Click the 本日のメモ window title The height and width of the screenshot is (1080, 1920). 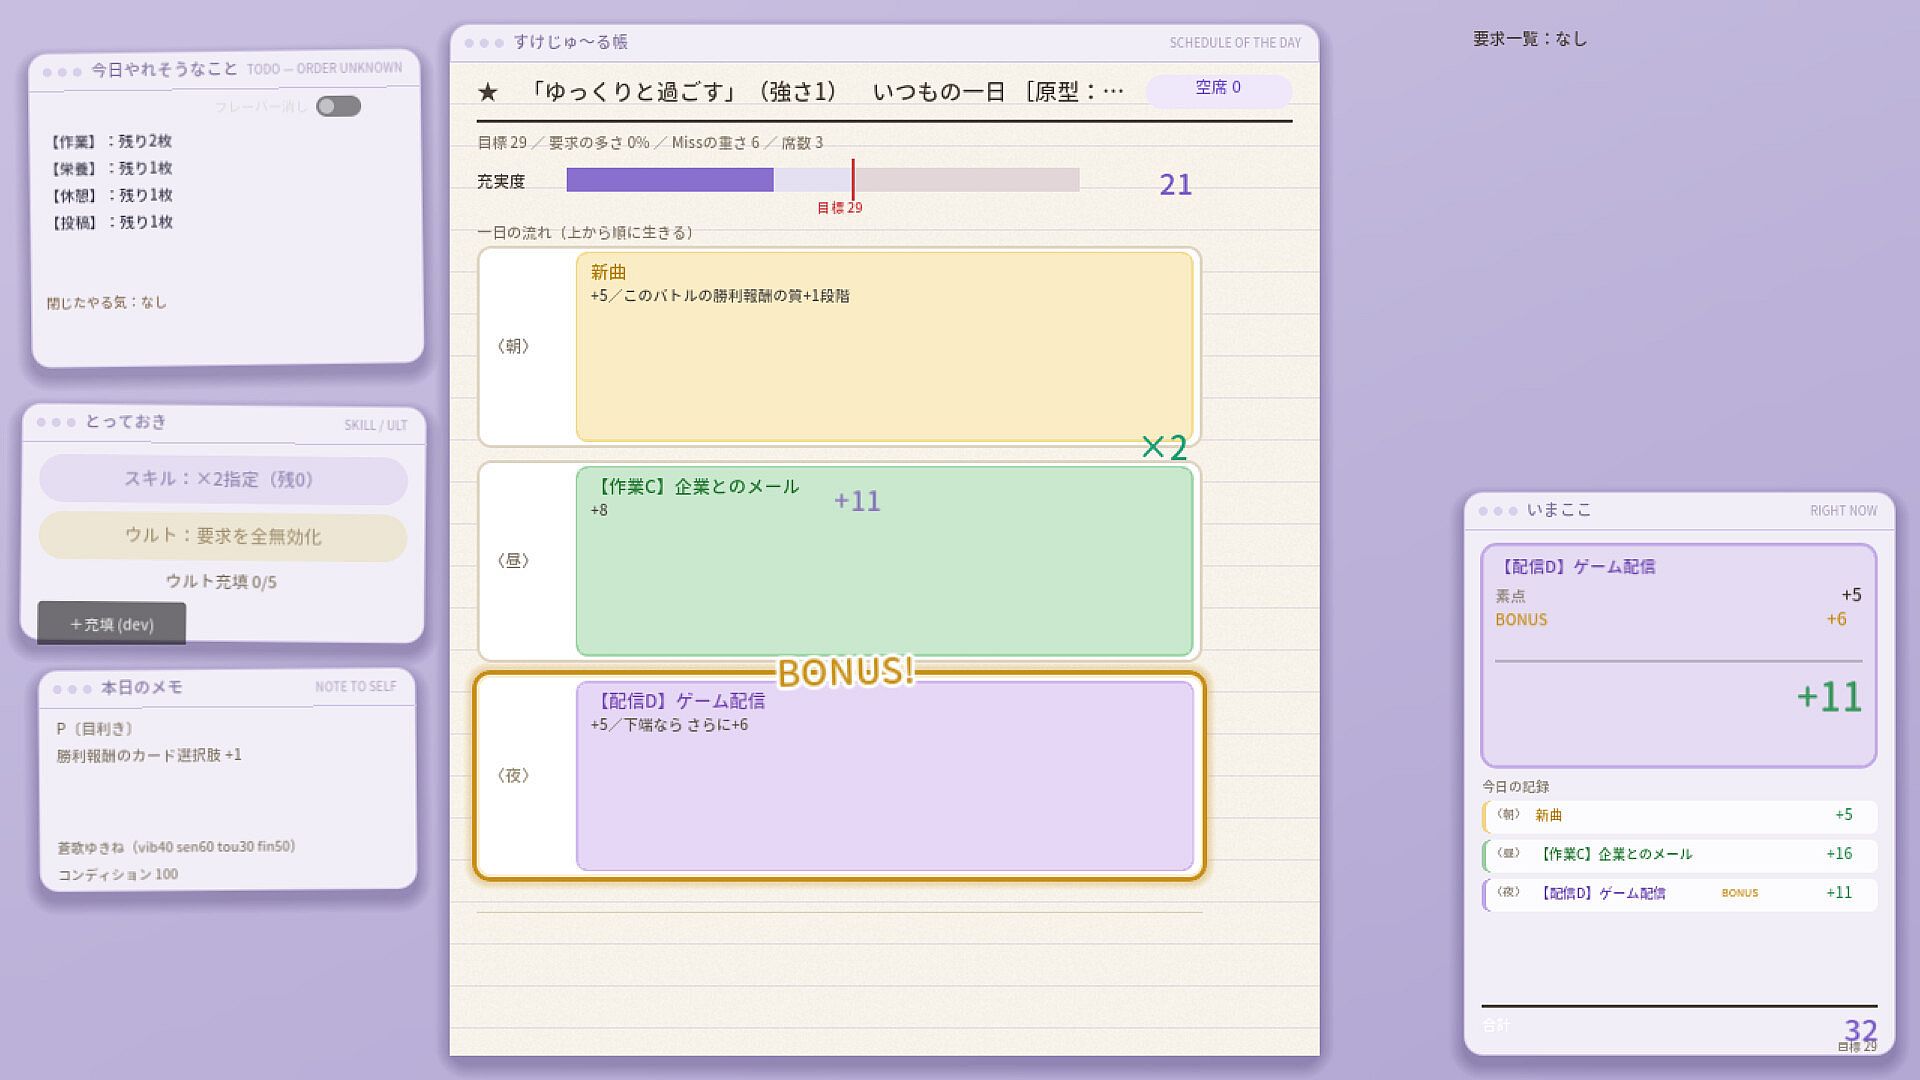coord(142,688)
